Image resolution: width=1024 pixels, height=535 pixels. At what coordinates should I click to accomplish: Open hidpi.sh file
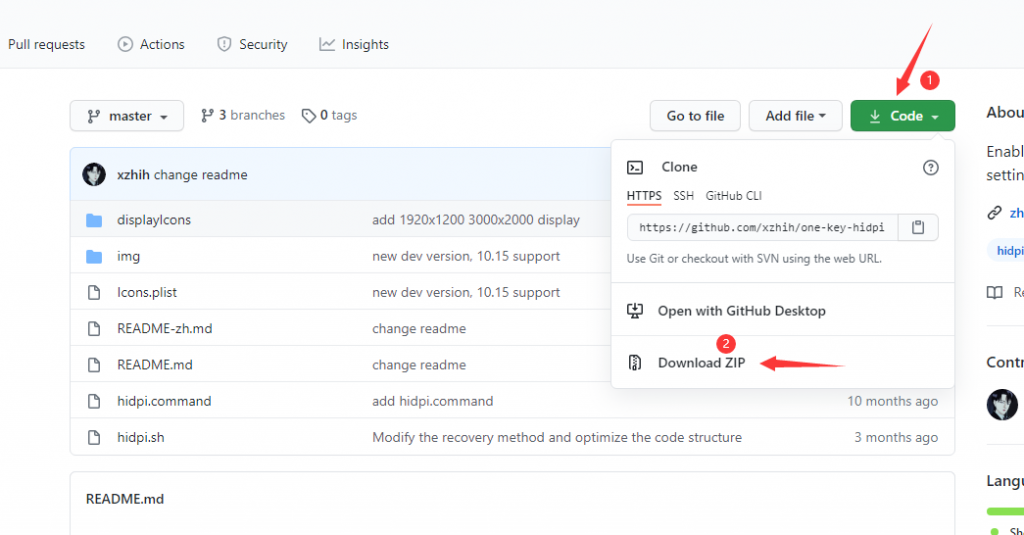(x=140, y=438)
